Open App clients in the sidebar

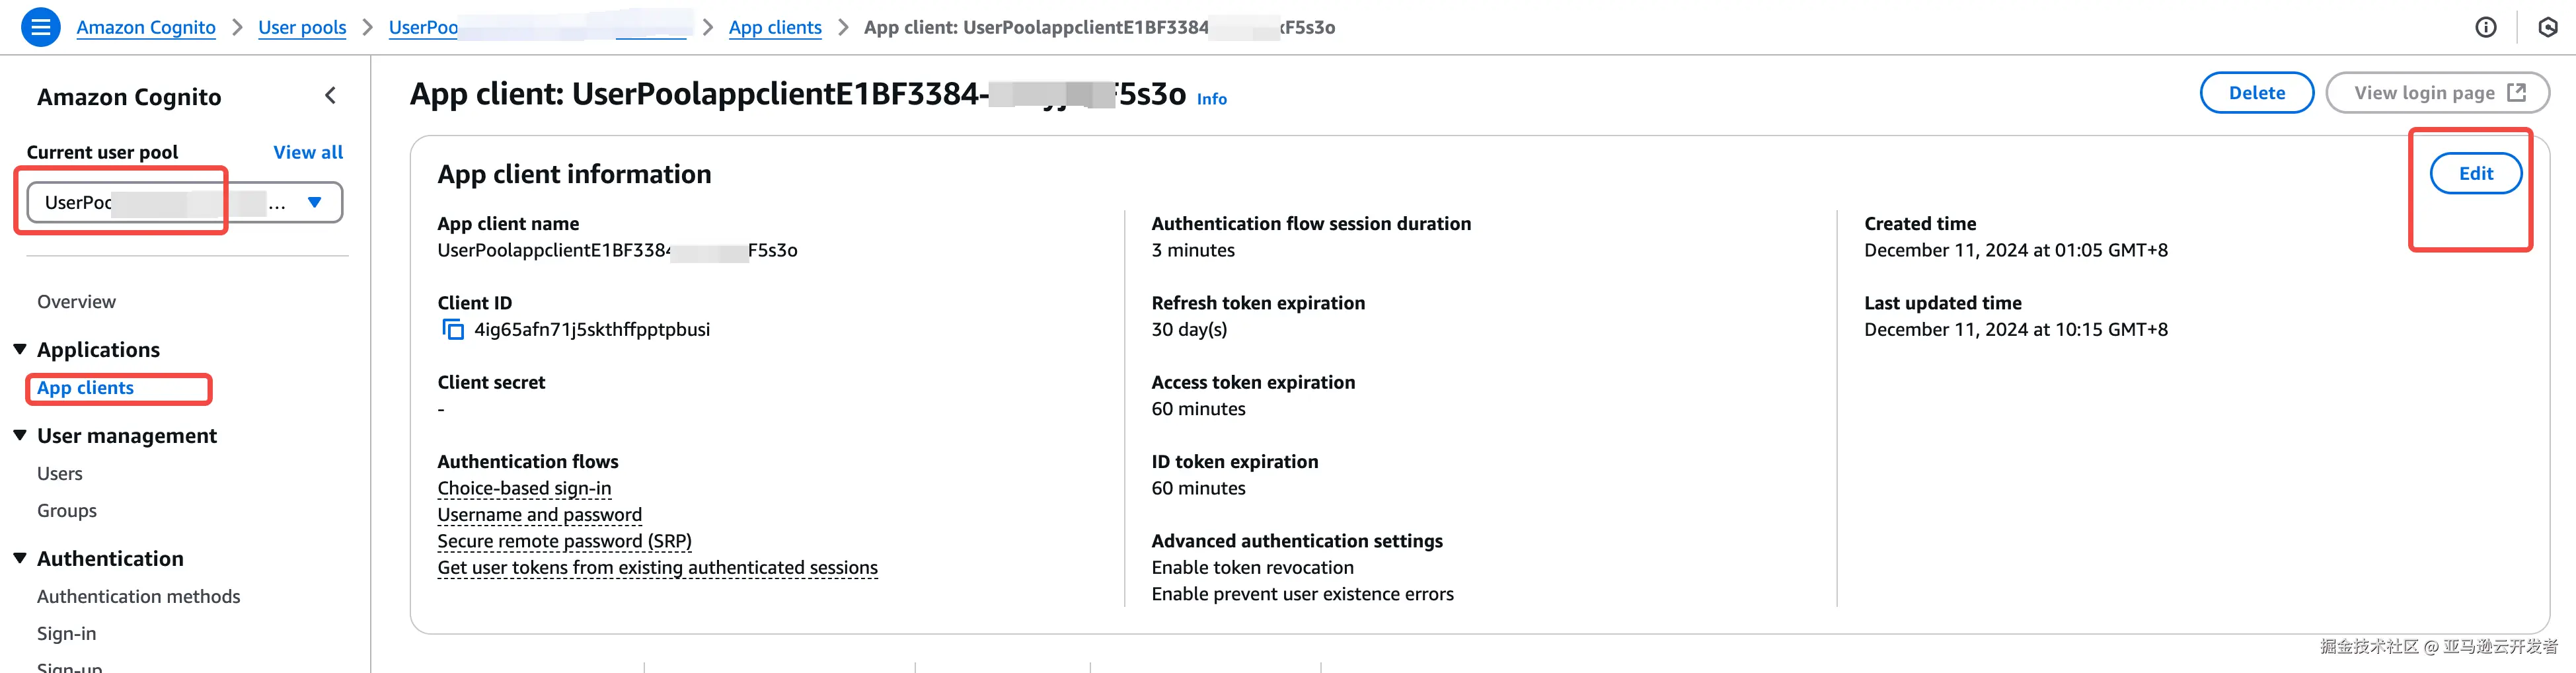85,388
